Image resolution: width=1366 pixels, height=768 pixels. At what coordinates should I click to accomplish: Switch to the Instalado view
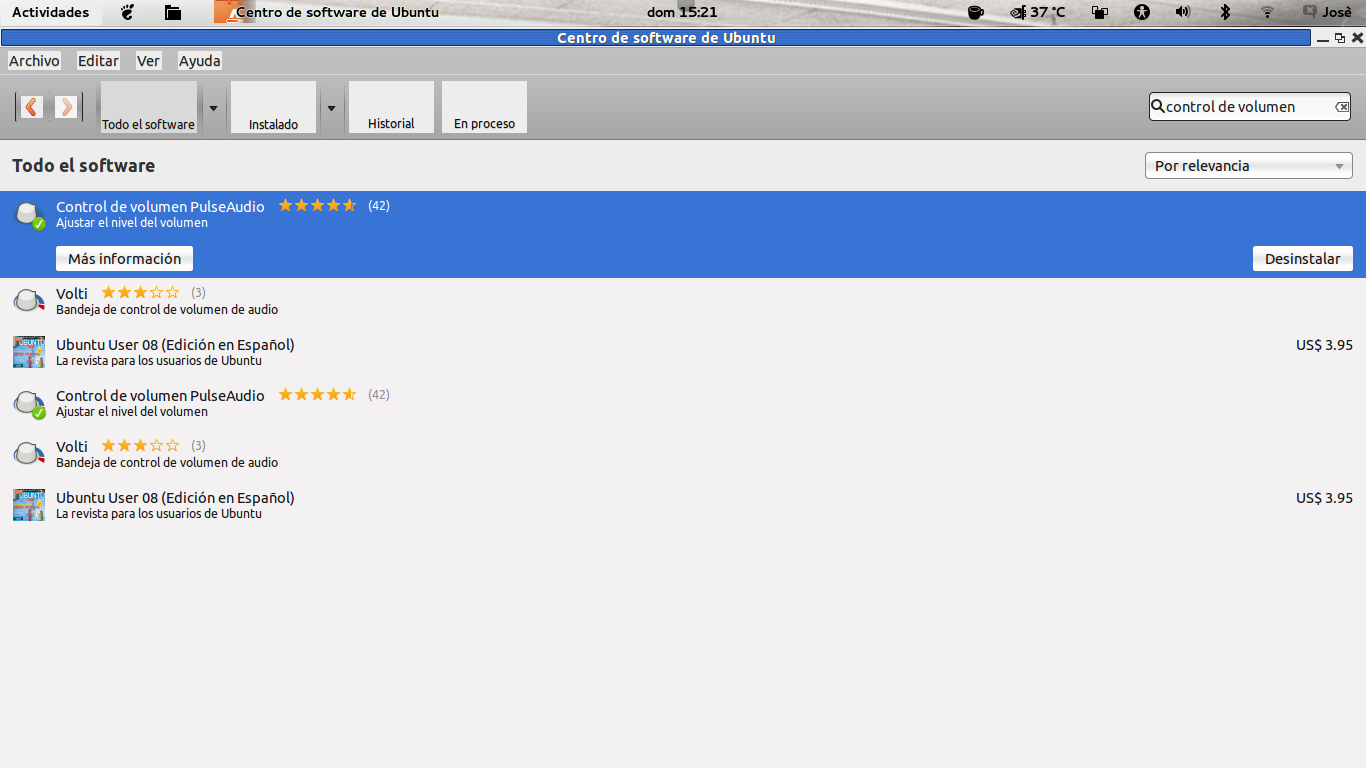click(273, 107)
